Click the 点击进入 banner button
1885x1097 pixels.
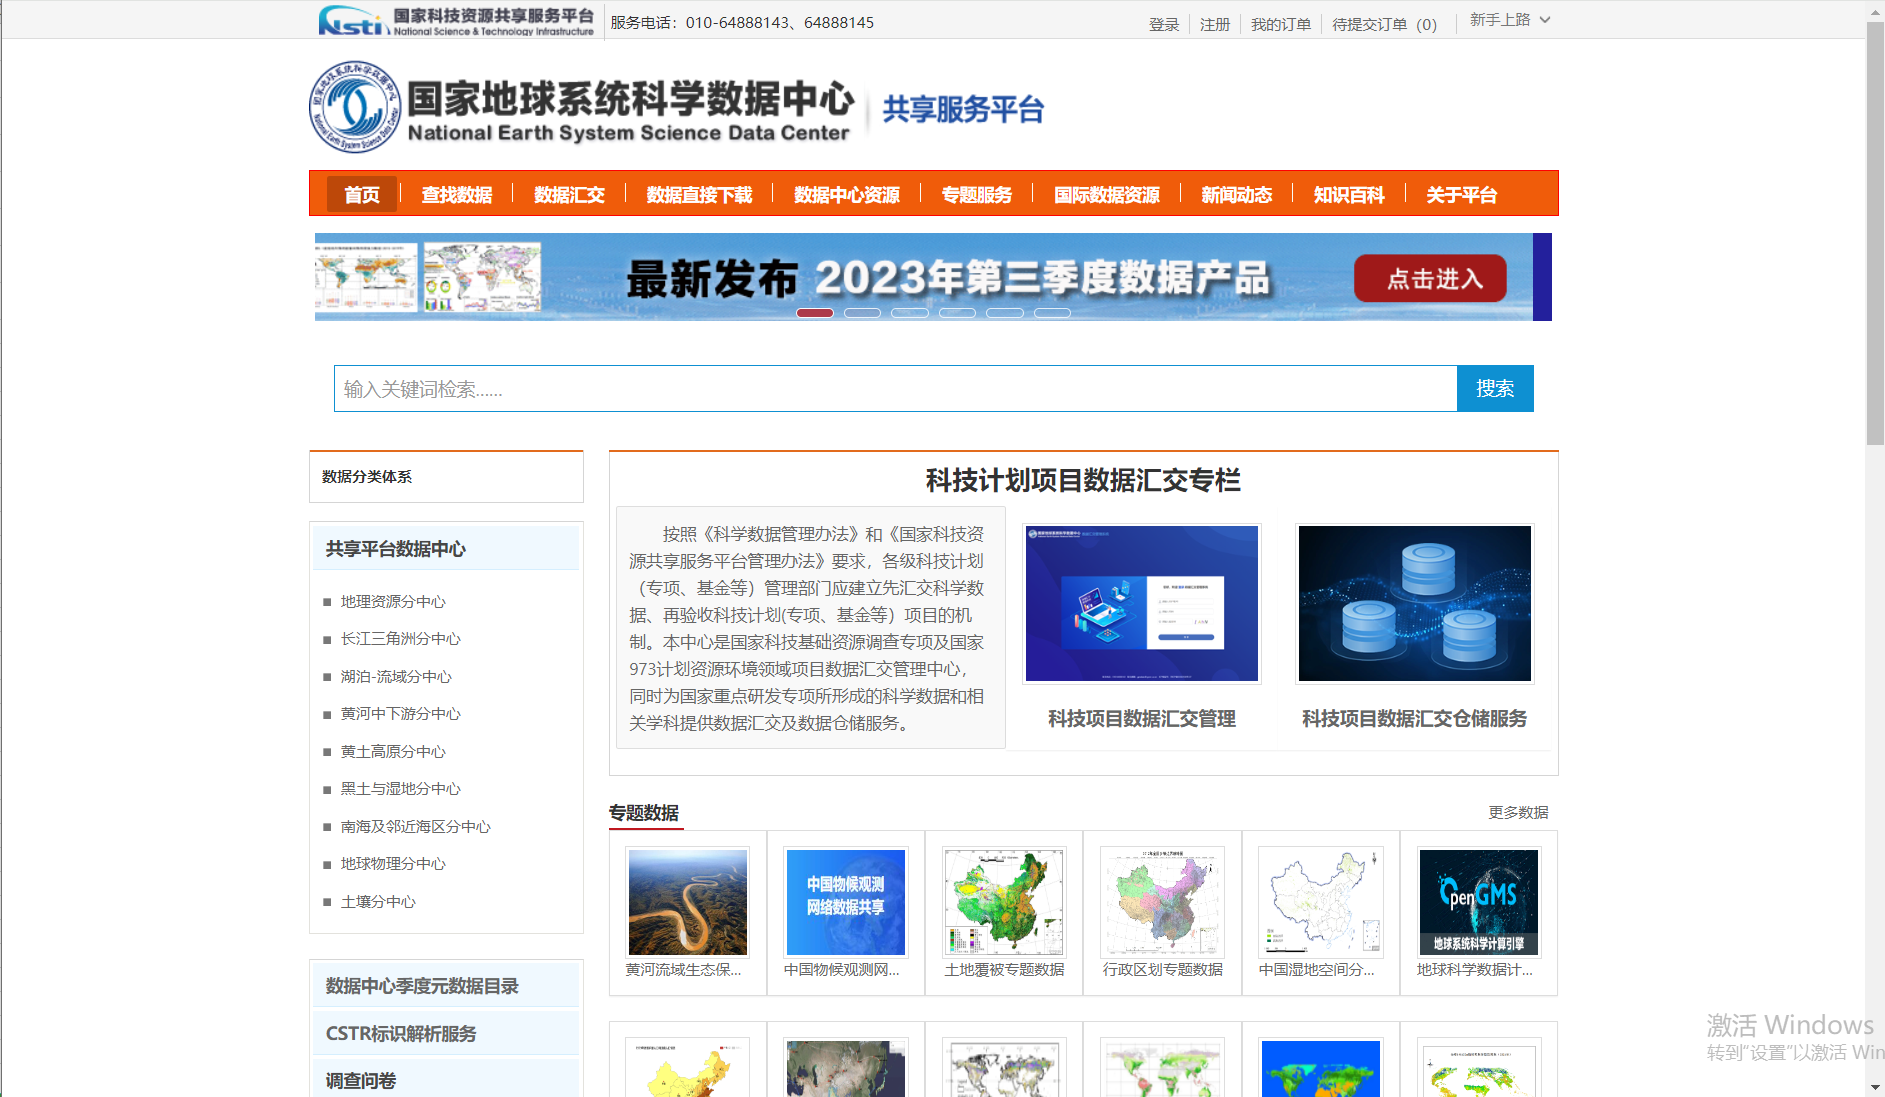1429,278
